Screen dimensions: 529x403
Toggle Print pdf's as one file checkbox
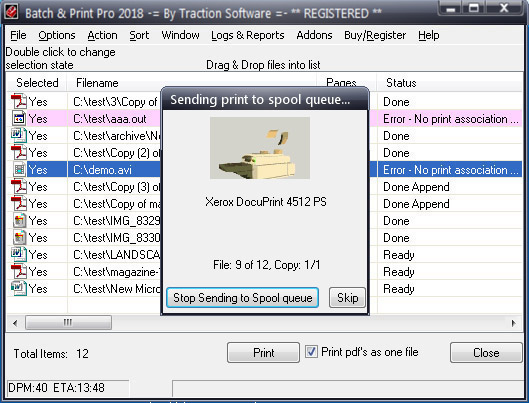coord(311,352)
